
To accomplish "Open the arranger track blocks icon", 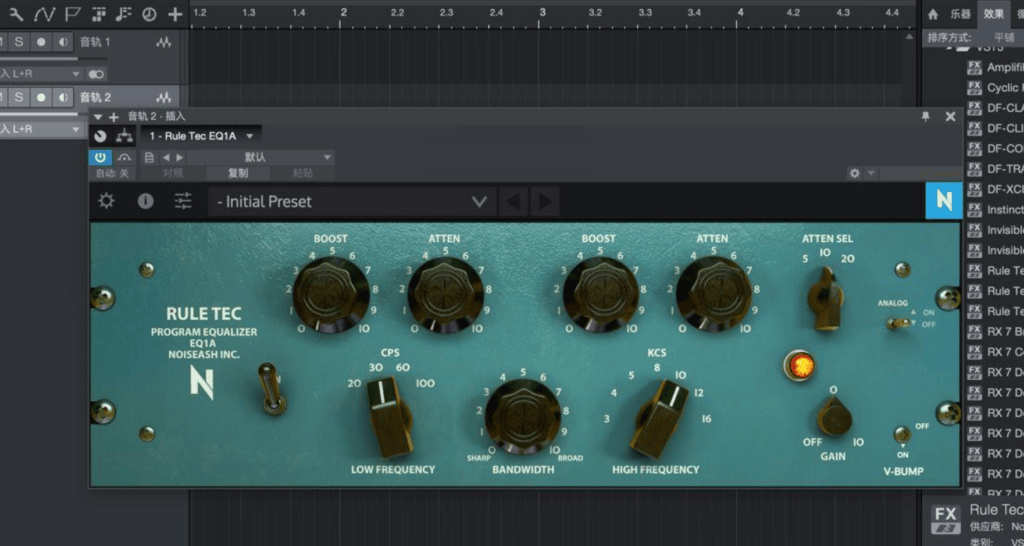I will [x=99, y=14].
